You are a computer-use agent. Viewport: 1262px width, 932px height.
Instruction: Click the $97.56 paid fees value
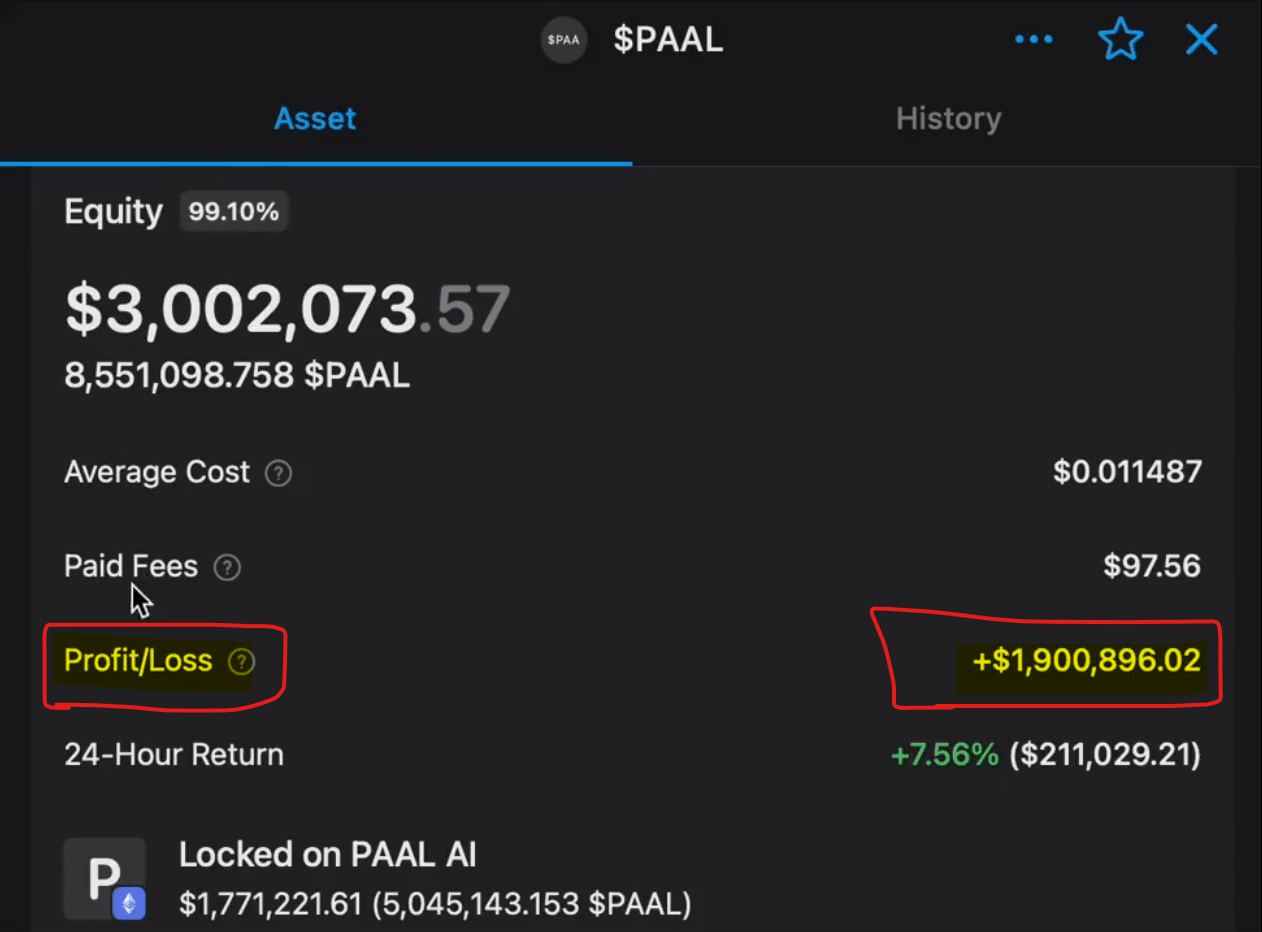[x=1151, y=567]
